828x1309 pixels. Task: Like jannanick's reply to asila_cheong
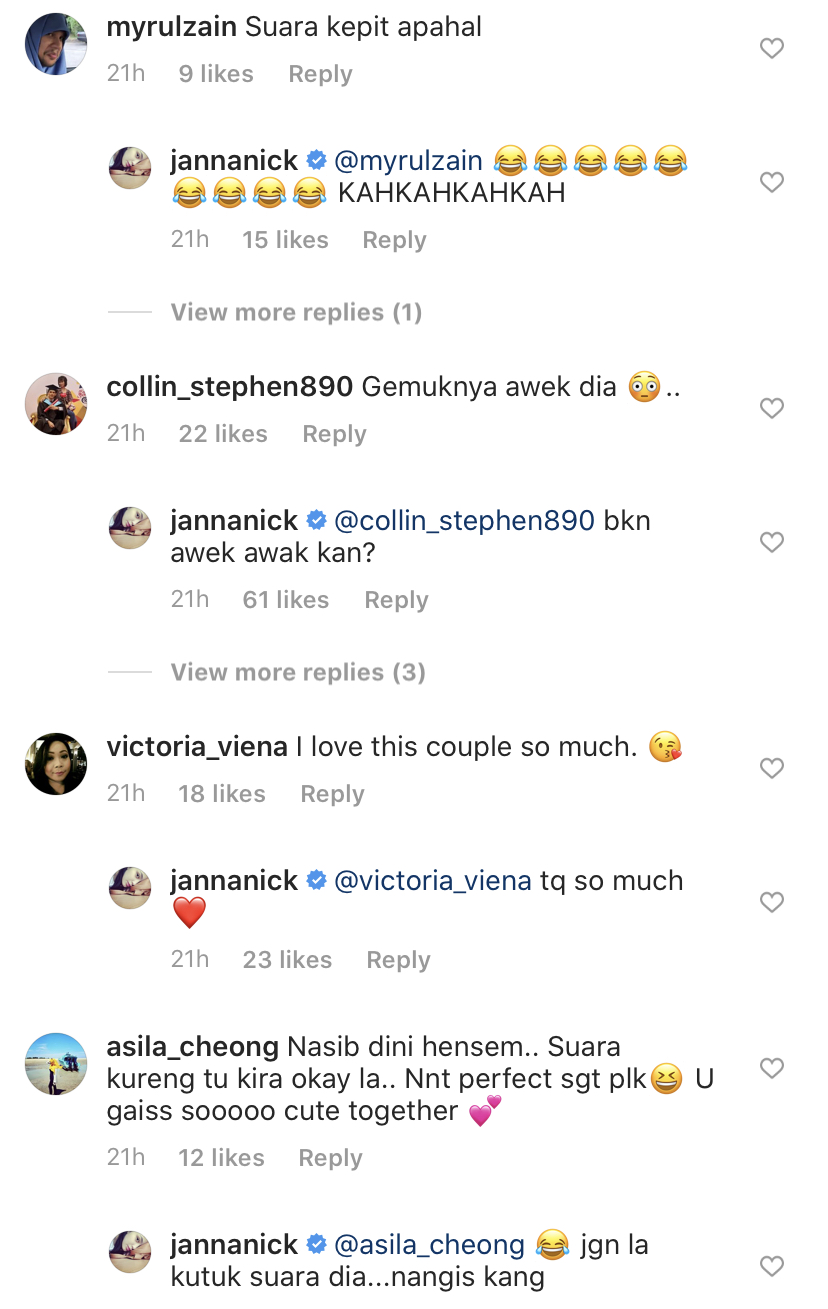[772, 1266]
